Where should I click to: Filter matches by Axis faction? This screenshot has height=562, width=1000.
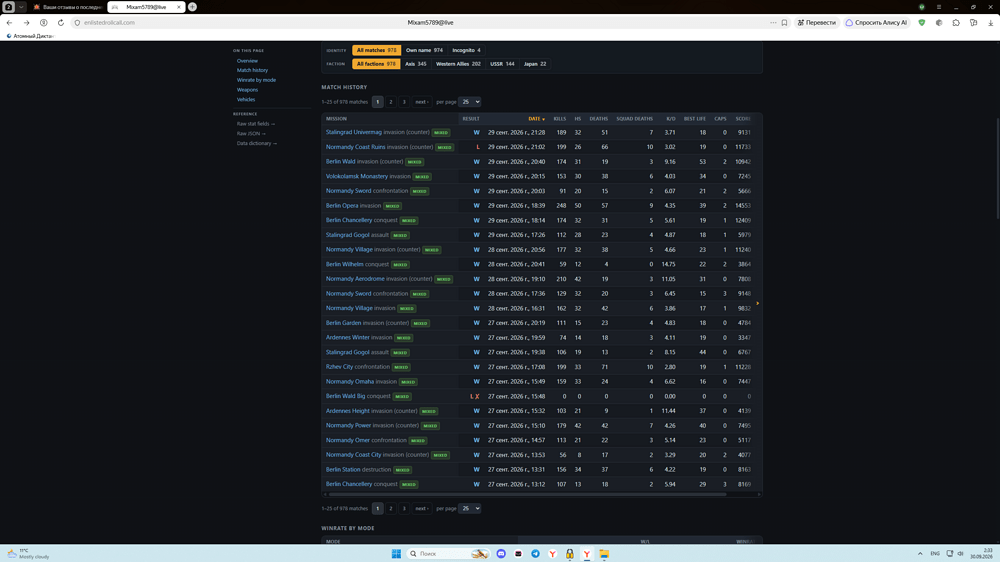tap(416, 64)
